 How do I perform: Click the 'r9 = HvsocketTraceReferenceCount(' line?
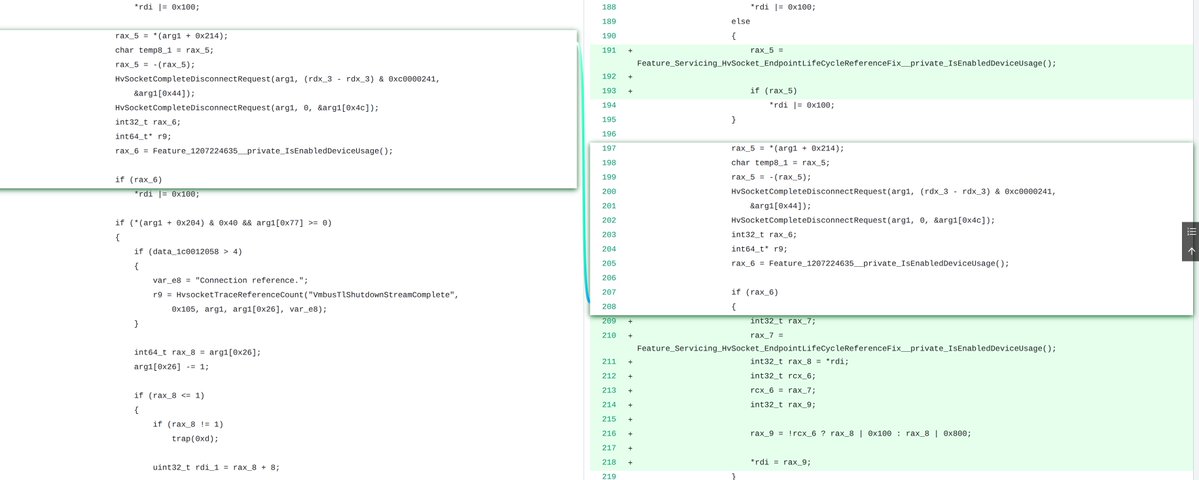[229, 294]
